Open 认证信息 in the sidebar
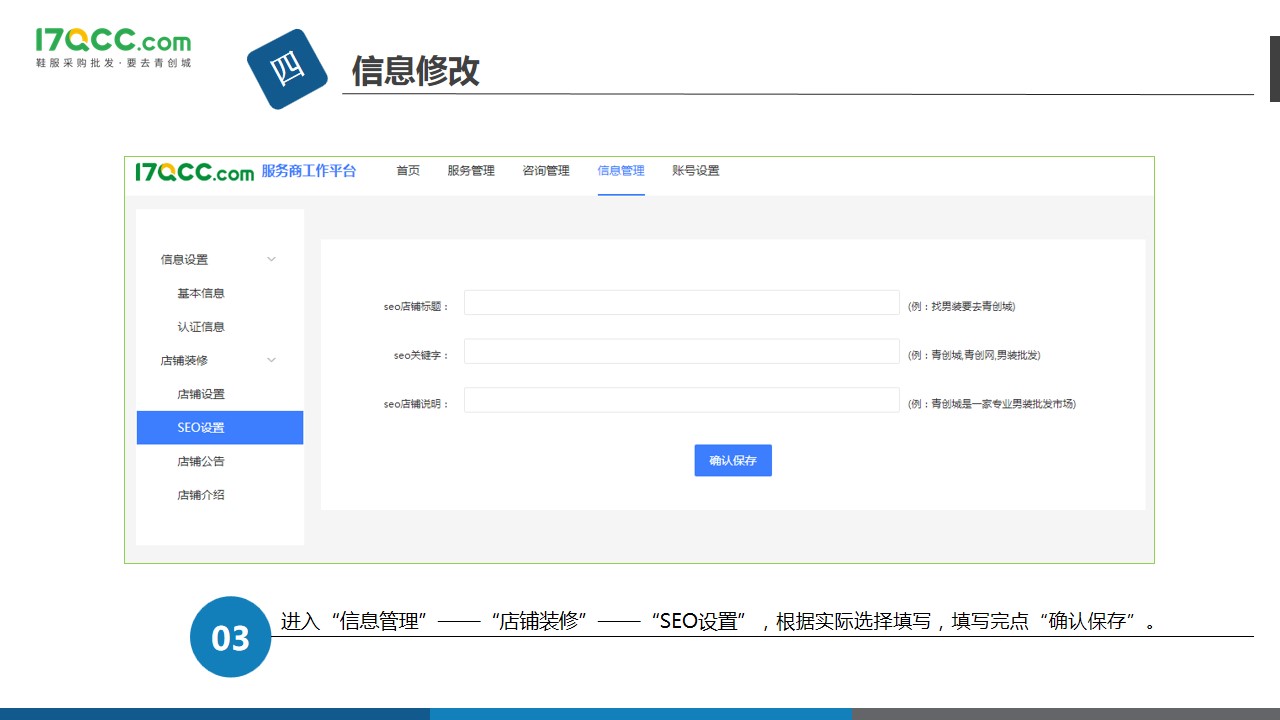This screenshot has height=720, width=1280. pyautogui.click(x=201, y=327)
